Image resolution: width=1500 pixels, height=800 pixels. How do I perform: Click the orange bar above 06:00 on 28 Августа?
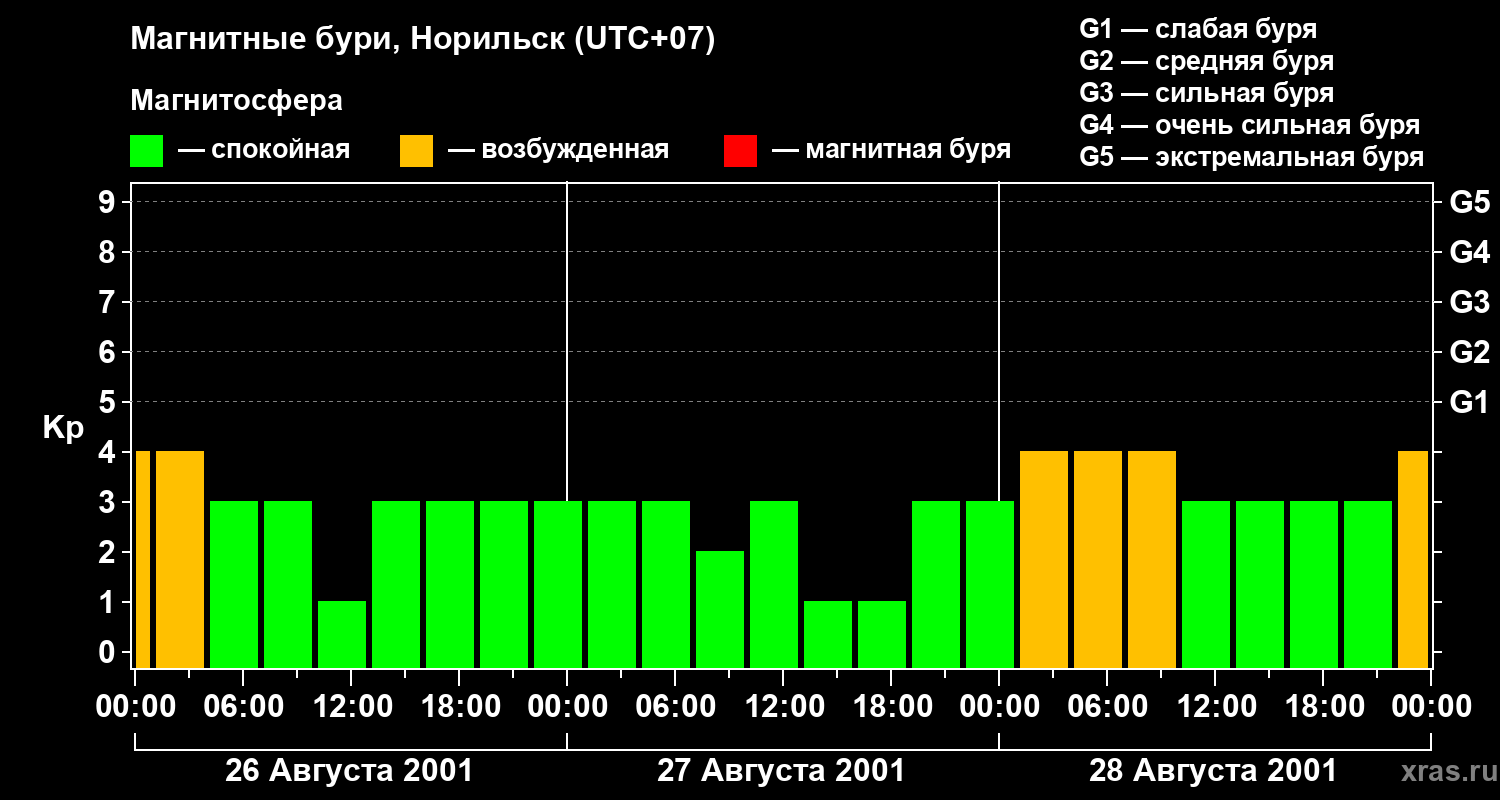point(1098,559)
